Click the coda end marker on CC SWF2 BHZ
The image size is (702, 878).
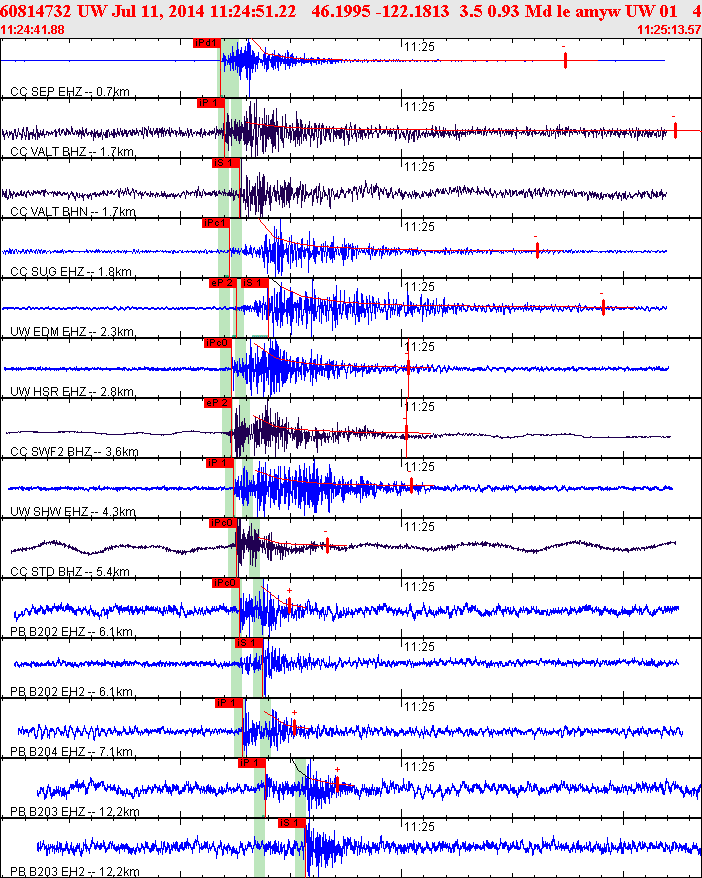pyautogui.click(x=406, y=432)
